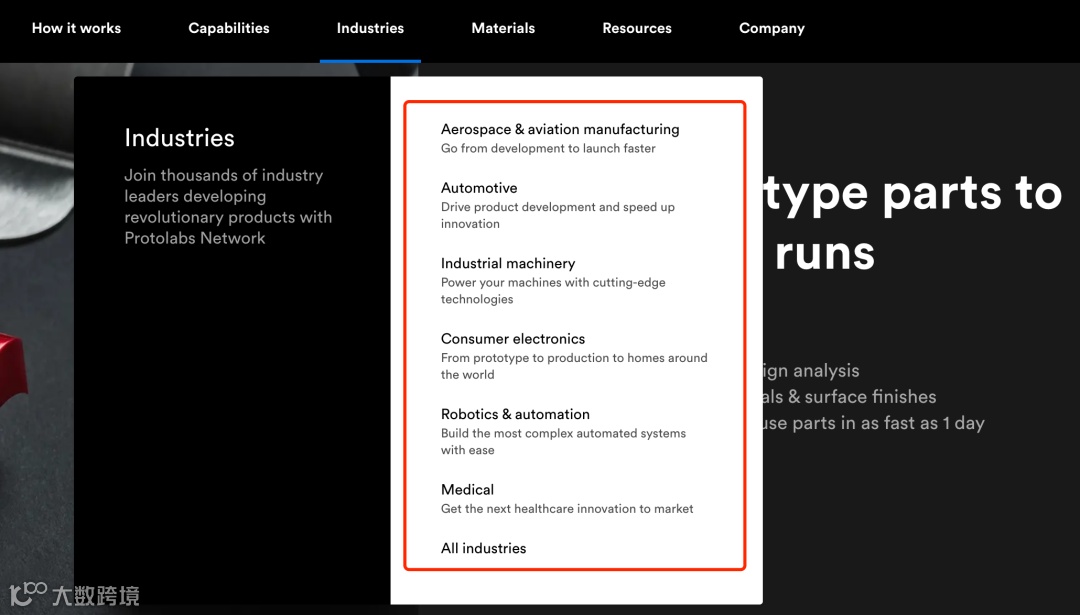Open Aerospace & aviation manufacturing link

click(560, 129)
